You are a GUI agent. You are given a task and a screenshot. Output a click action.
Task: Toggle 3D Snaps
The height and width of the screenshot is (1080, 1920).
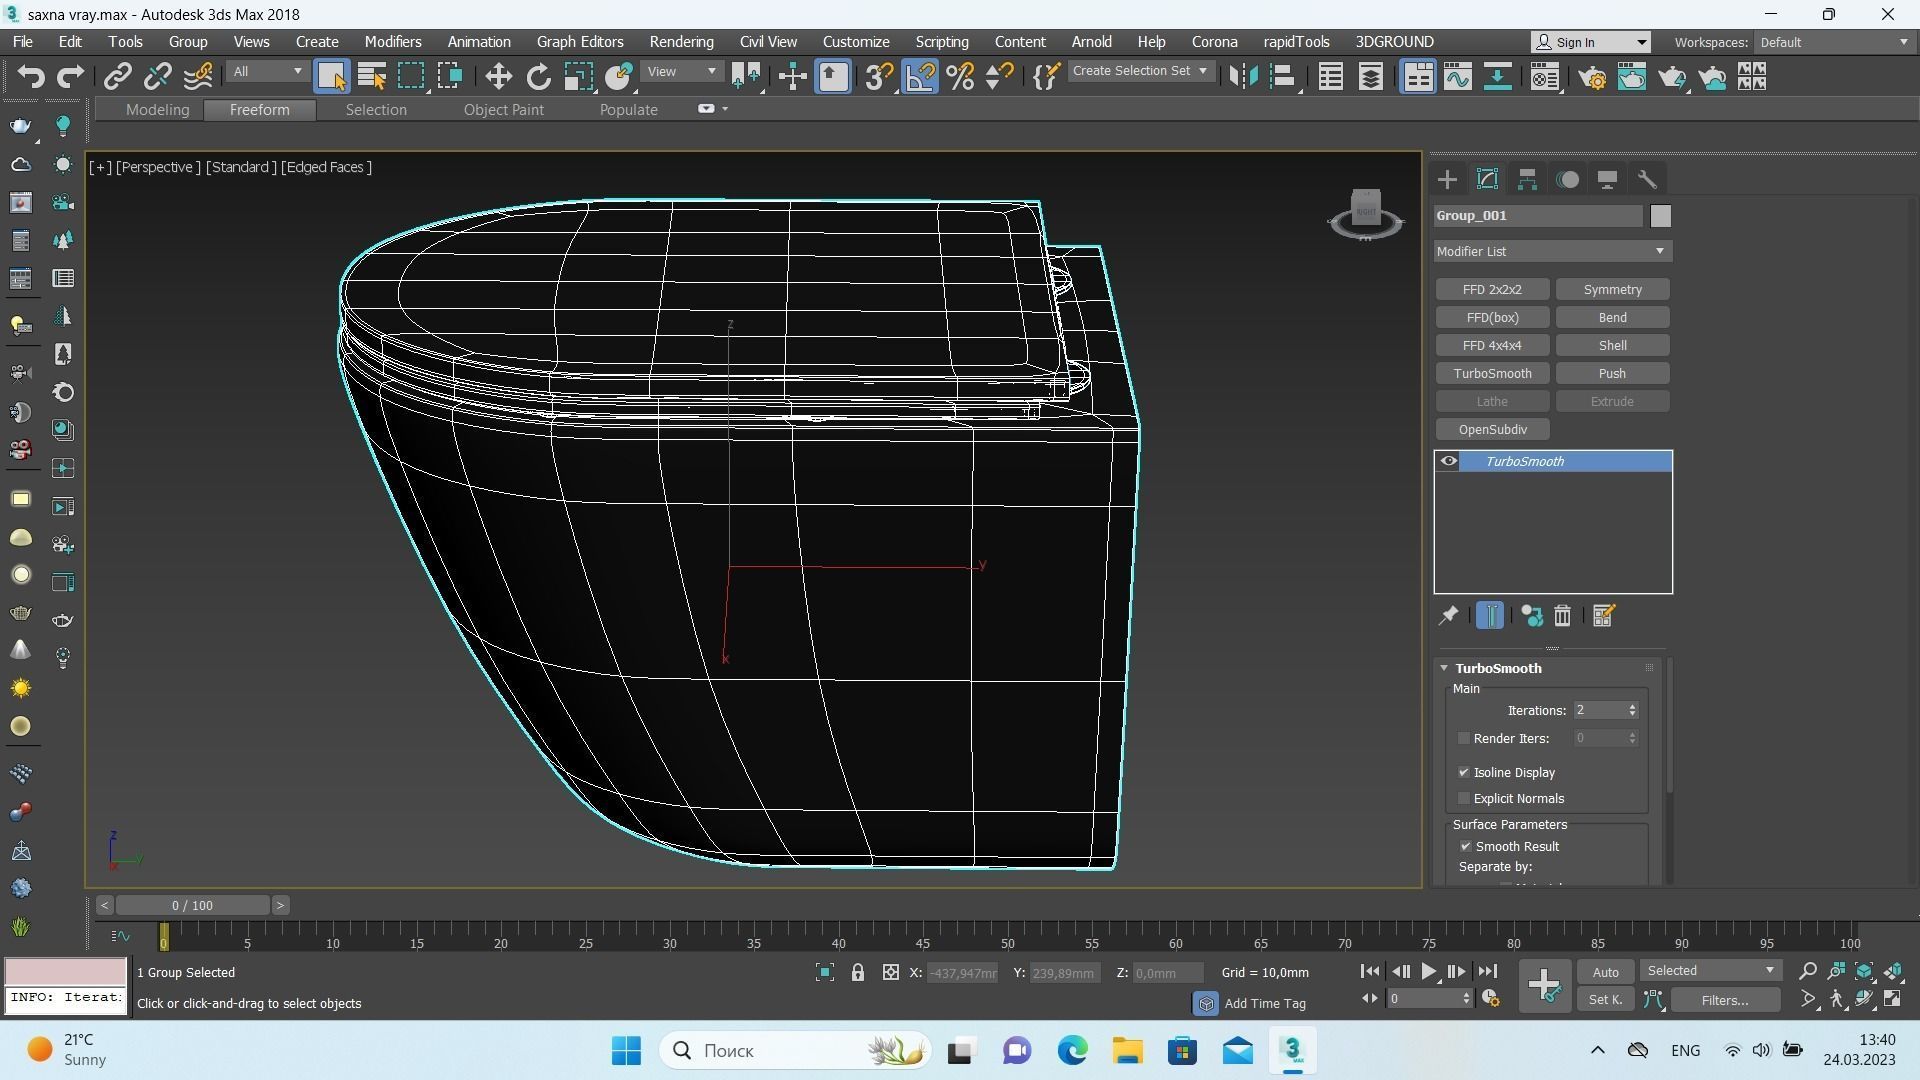[879, 77]
